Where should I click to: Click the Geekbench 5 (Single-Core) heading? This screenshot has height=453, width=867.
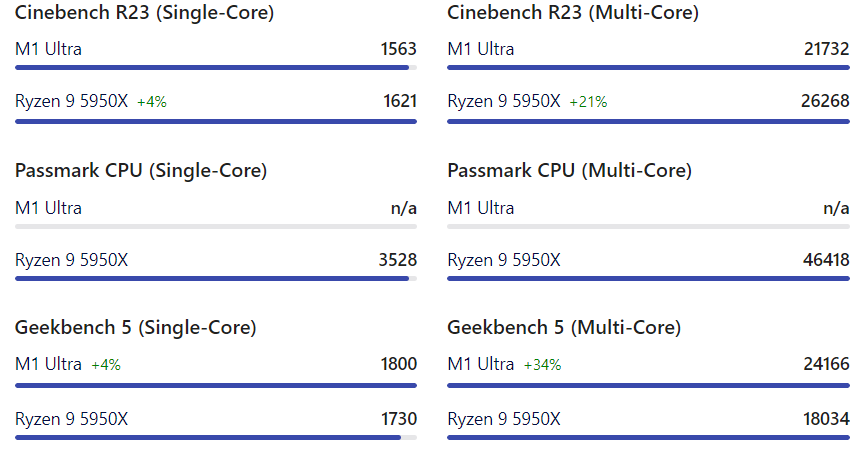135,328
